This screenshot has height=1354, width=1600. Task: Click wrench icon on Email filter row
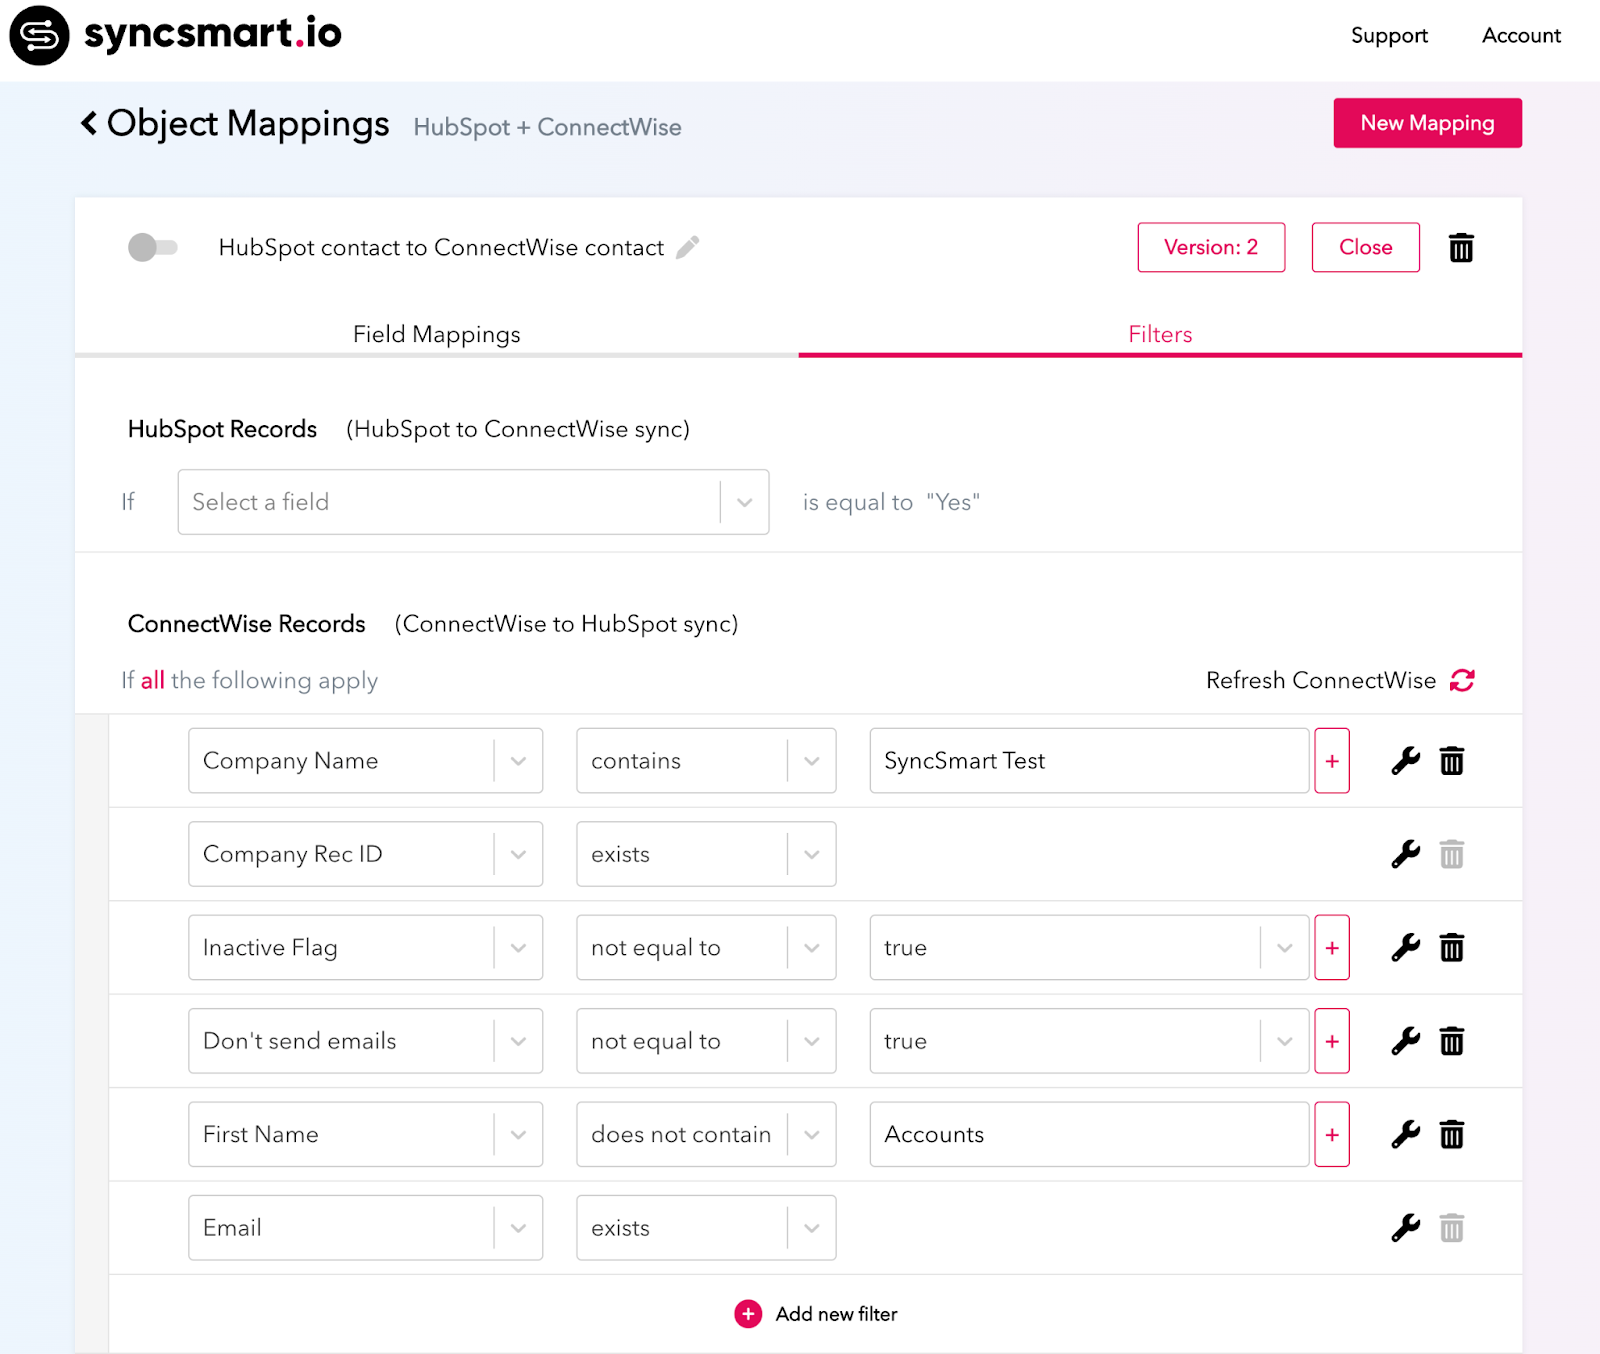pos(1405,1228)
